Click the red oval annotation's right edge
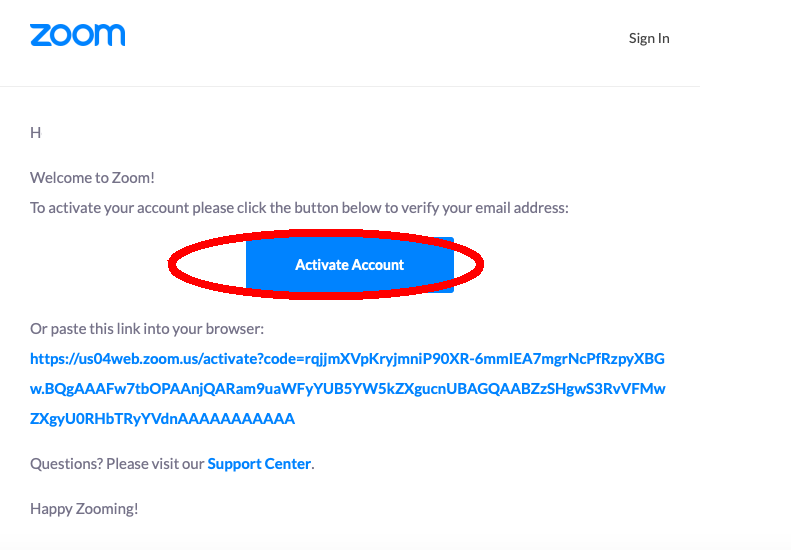Screen dimensions: 791x550 pyautogui.click(x=479, y=264)
